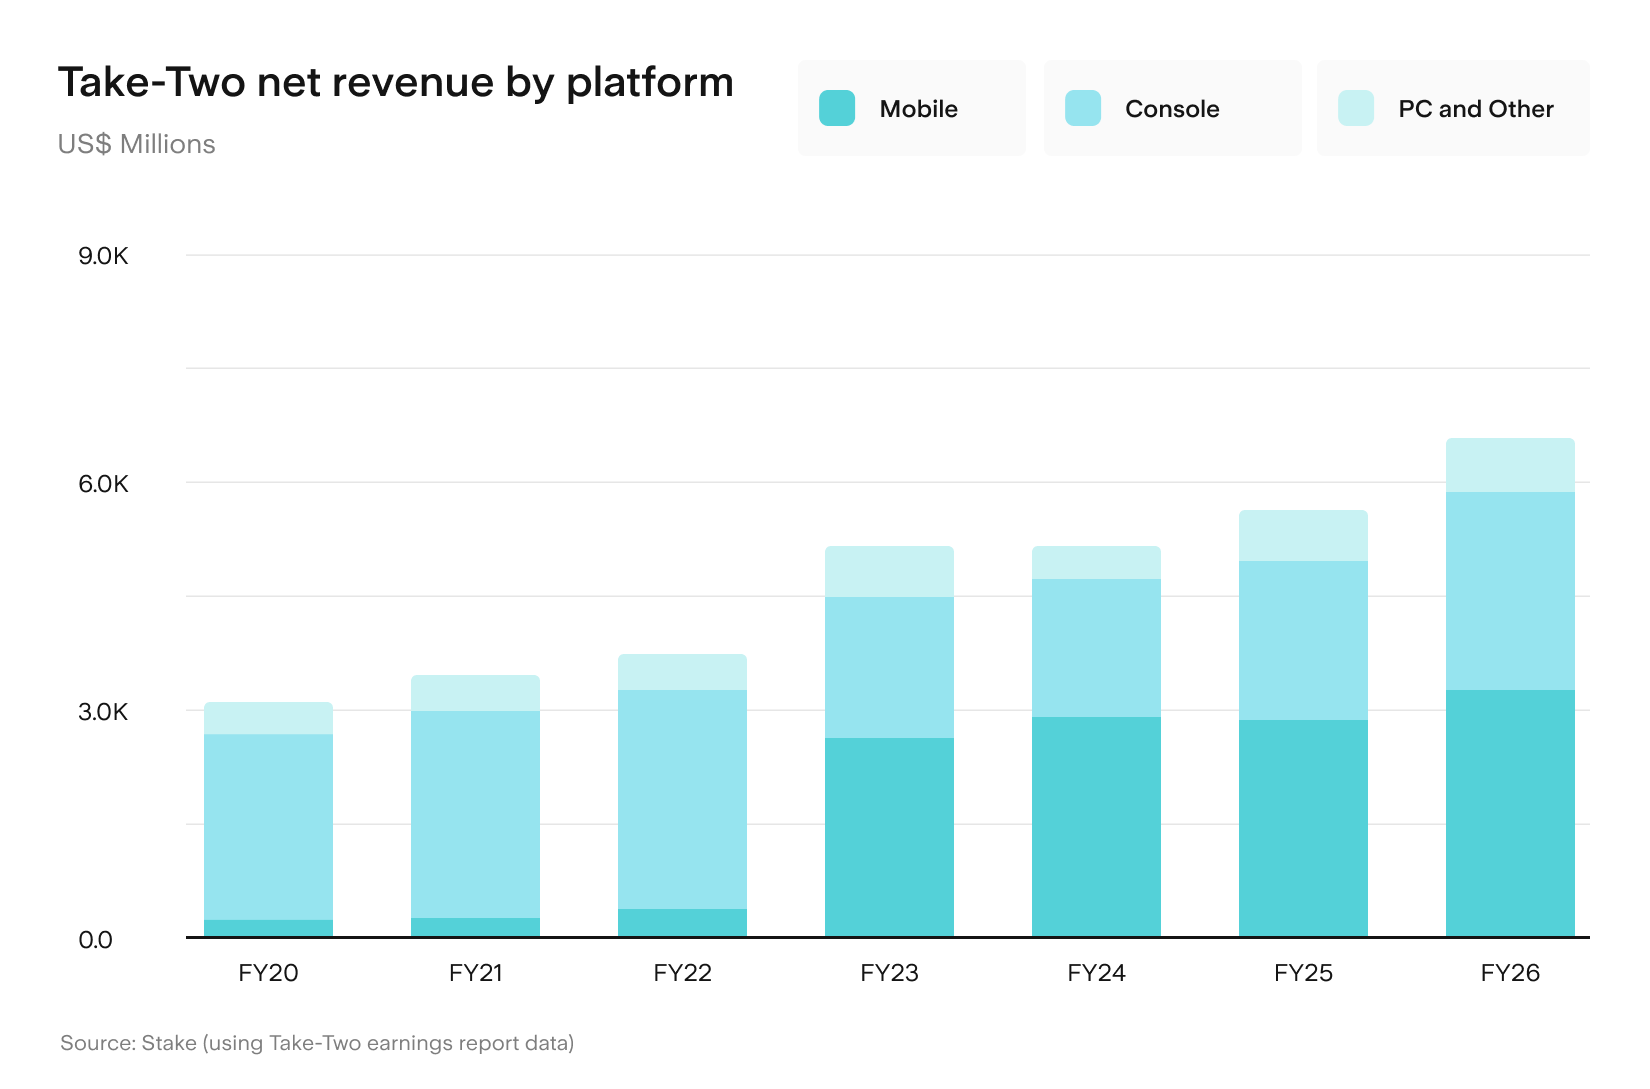Select the FY24 Mobile bar segment

(x=1096, y=827)
